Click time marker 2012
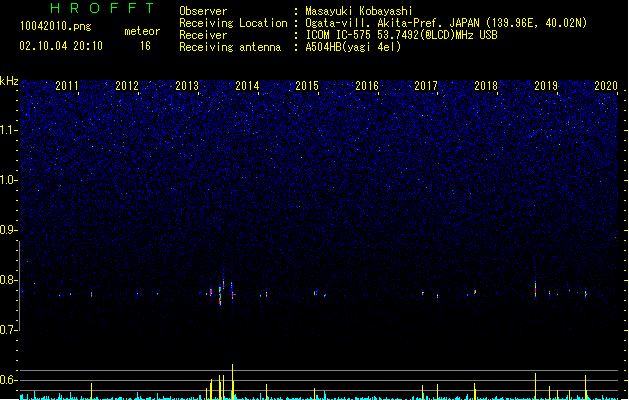Viewport: 629px width, 400px height. tap(127, 86)
